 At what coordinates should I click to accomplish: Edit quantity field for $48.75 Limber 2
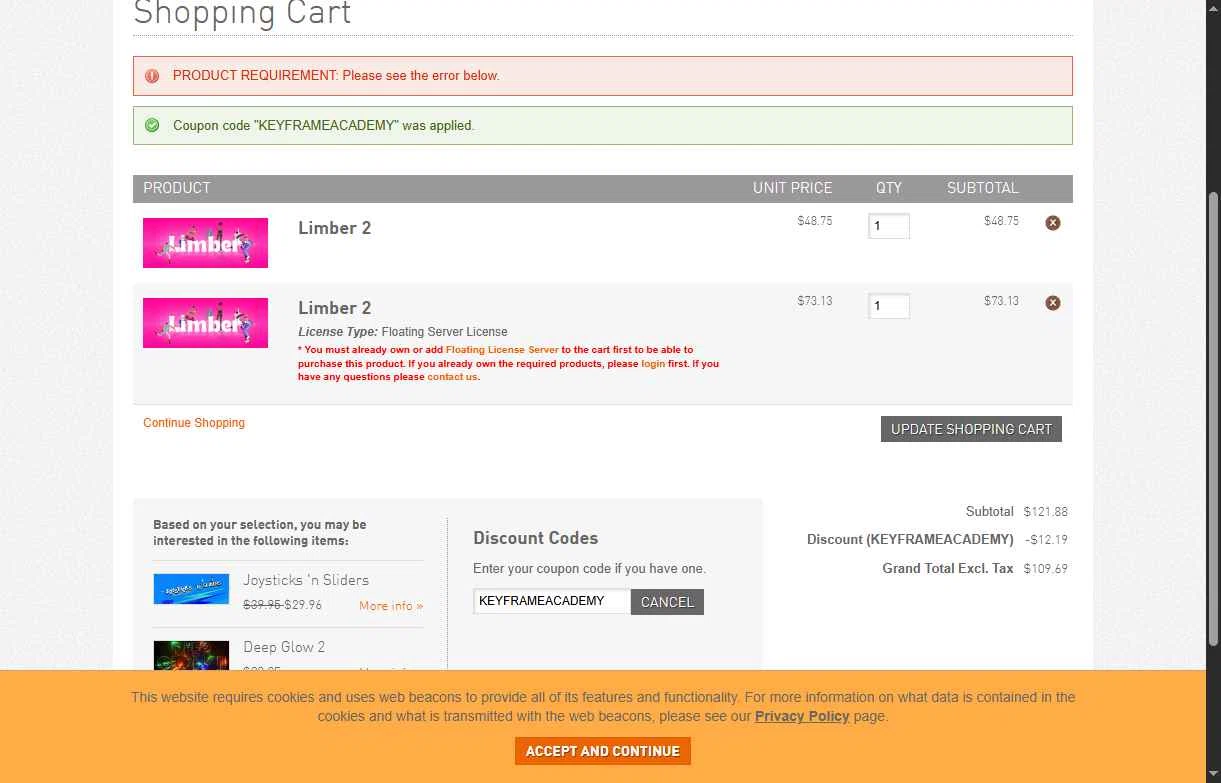[x=889, y=226]
